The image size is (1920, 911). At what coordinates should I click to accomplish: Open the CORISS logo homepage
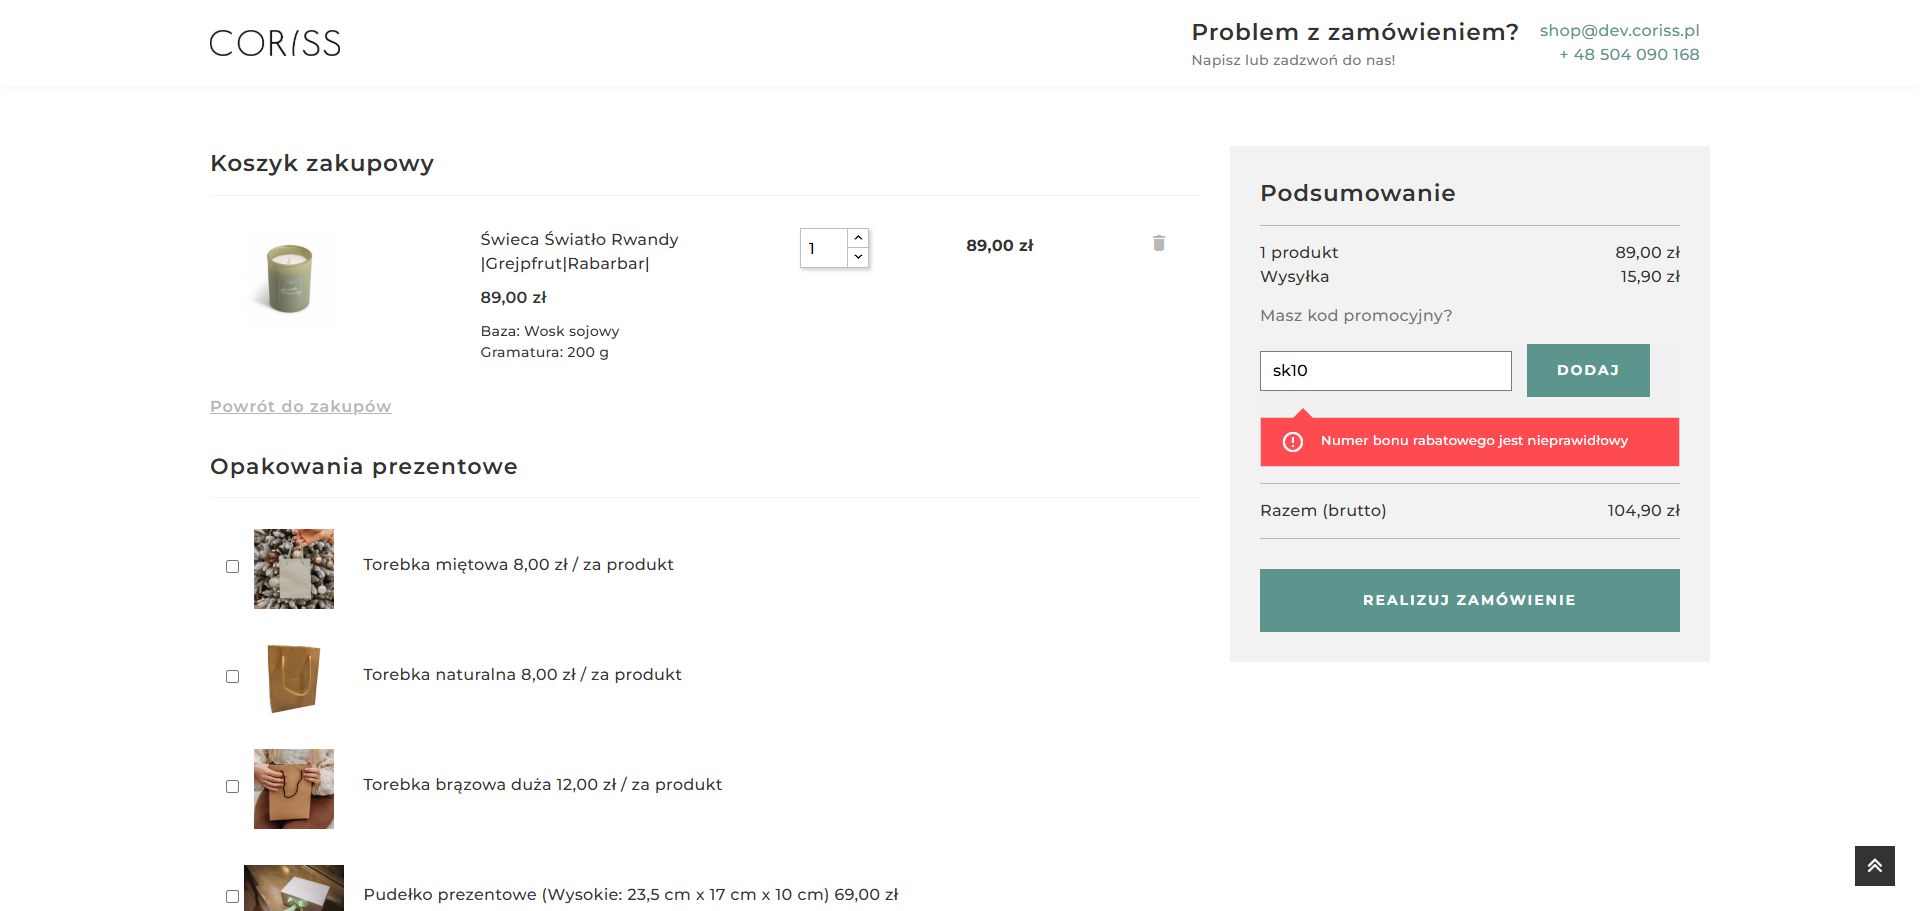click(275, 43)
